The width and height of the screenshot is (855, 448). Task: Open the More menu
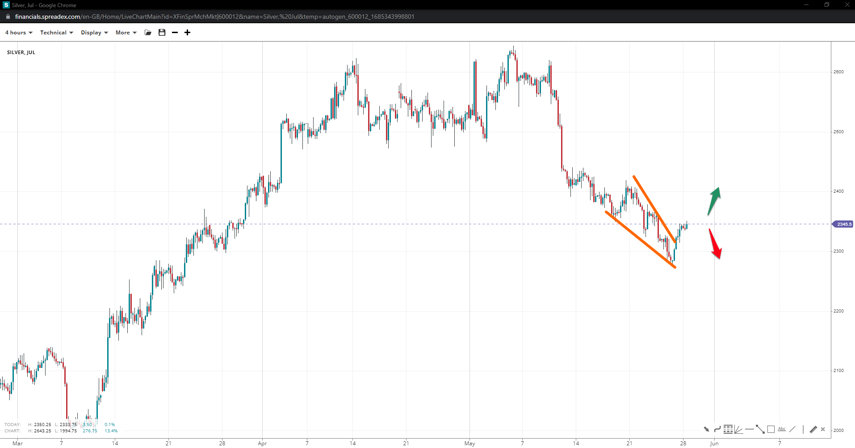[x=126, y=33]
